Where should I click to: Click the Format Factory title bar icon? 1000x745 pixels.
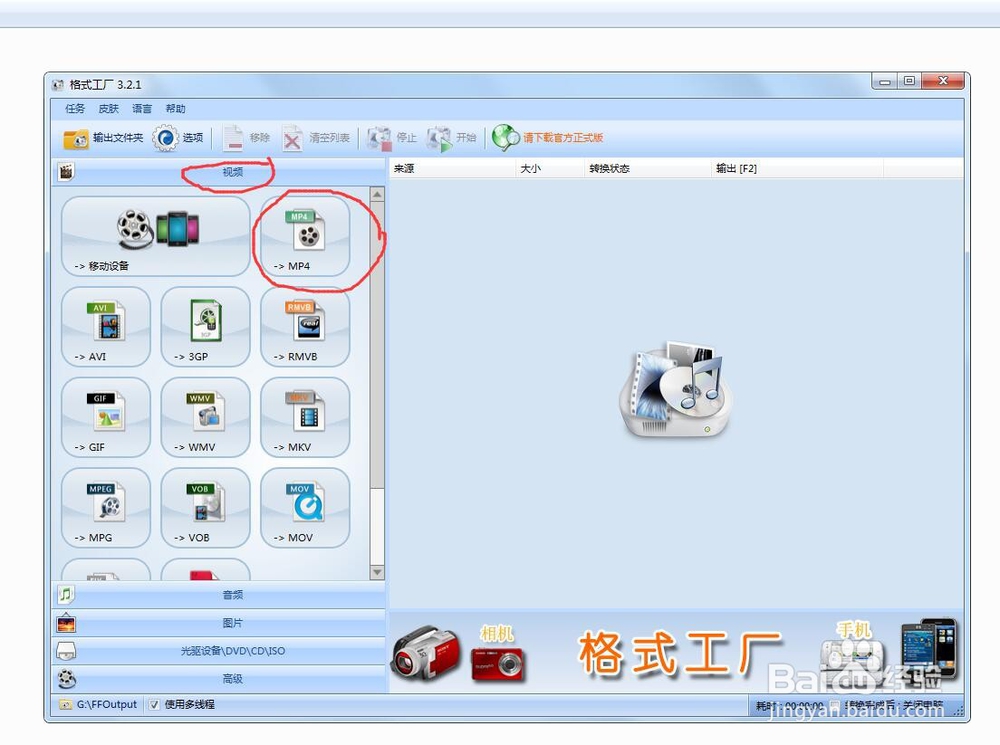click(x=58, y=85)
